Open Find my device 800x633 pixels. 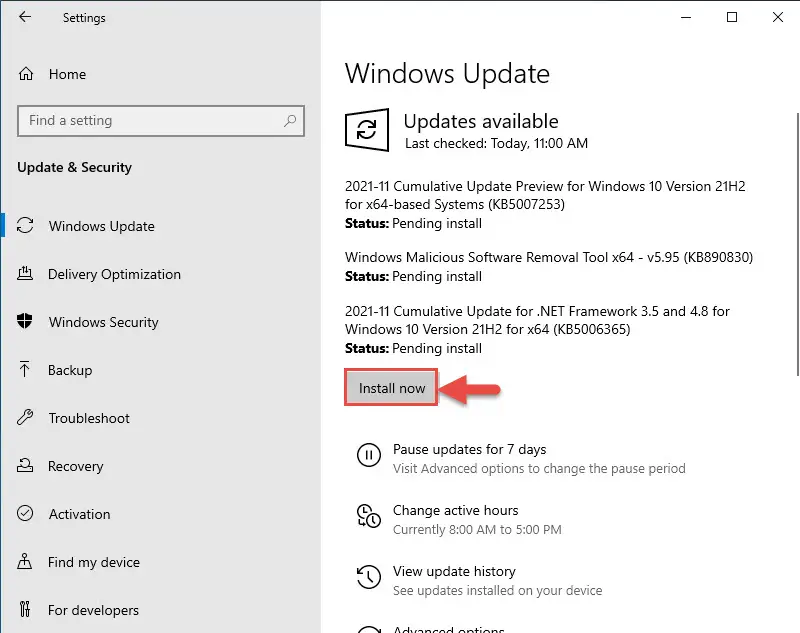(x=94, y=562)
